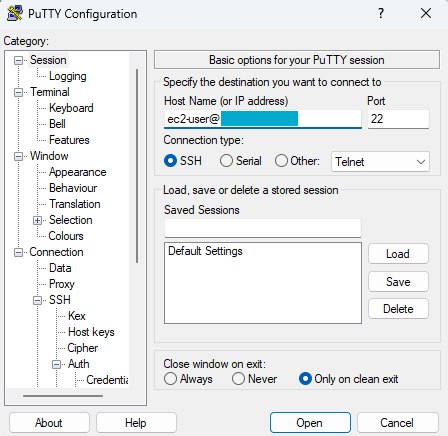Click the Cancel button
This screenshot has width=448, height=436.
pos(397,423)
